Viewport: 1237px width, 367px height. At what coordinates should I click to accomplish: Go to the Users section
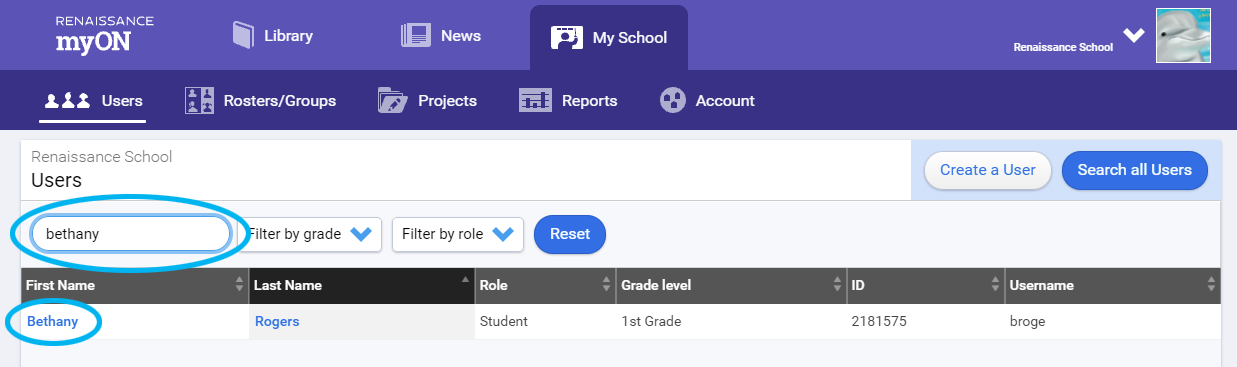pos(93,101)
